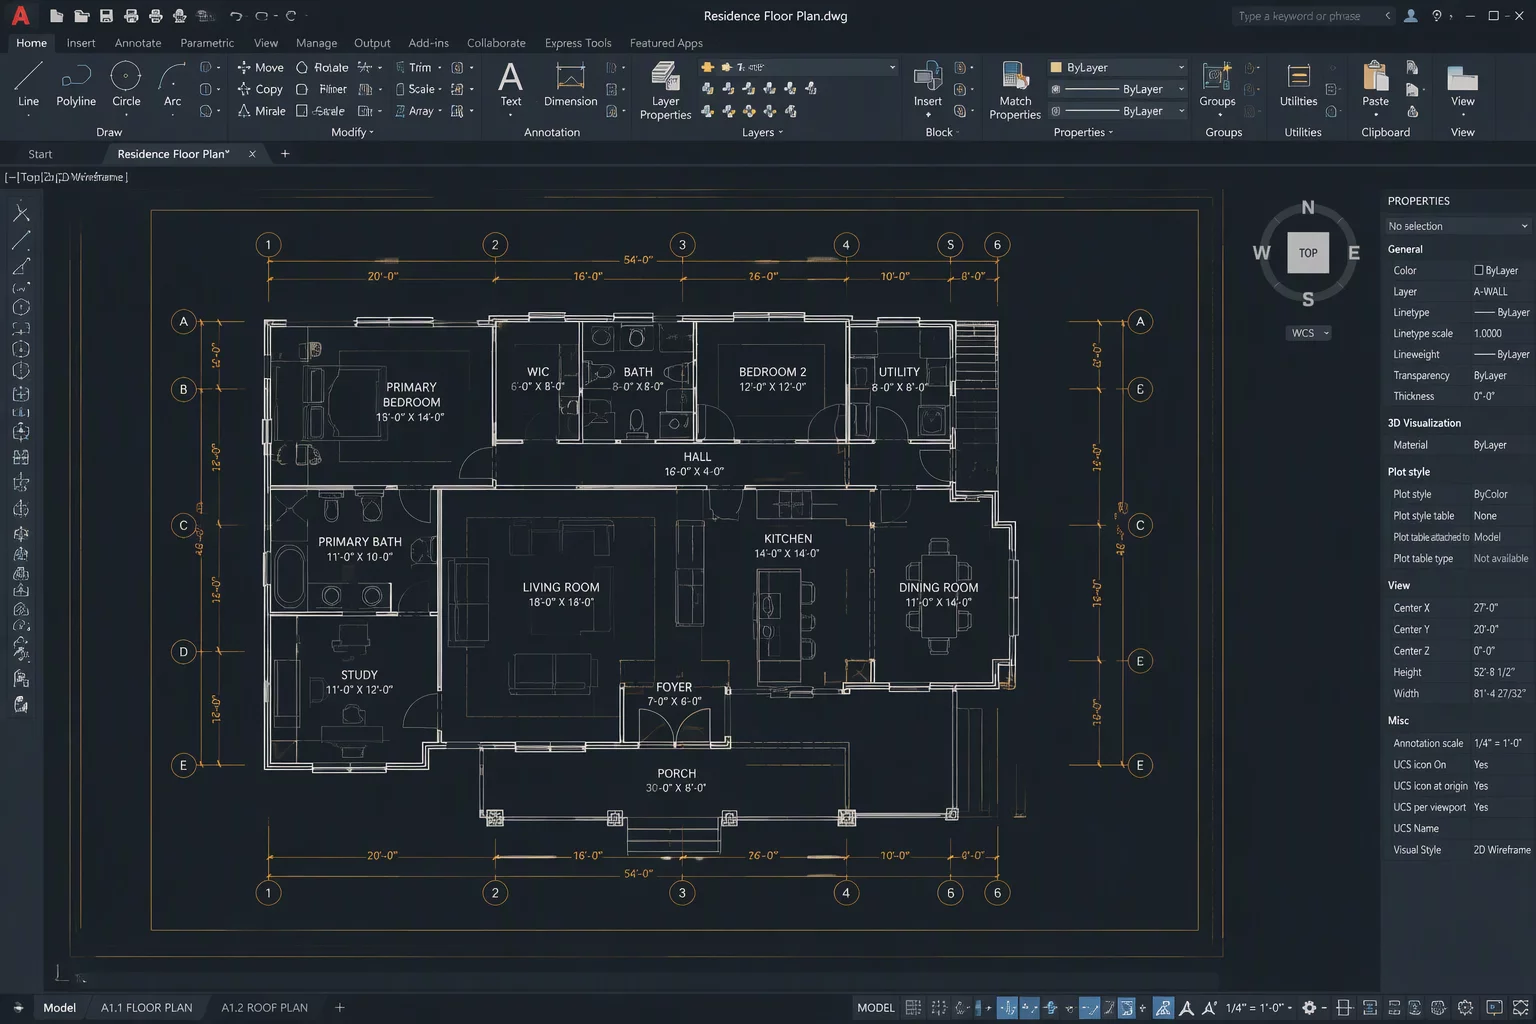Image resolution: width=1536 pixels, height=1024 pixels.
Task: Open the annotation scale 1/4" = 1'-0" dropdown
Action: coord(1258,1007)
